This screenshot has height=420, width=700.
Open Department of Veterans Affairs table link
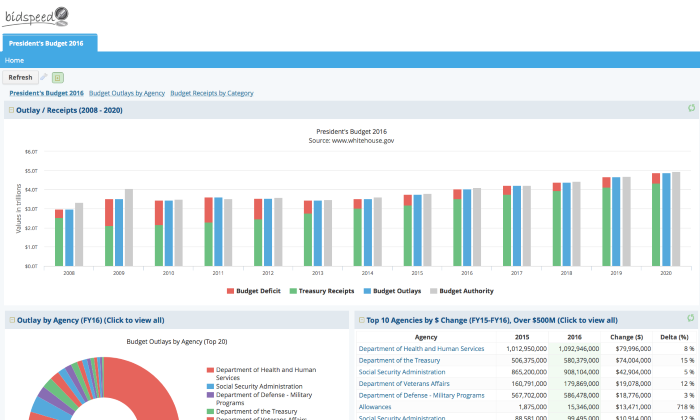pos(404,383)
